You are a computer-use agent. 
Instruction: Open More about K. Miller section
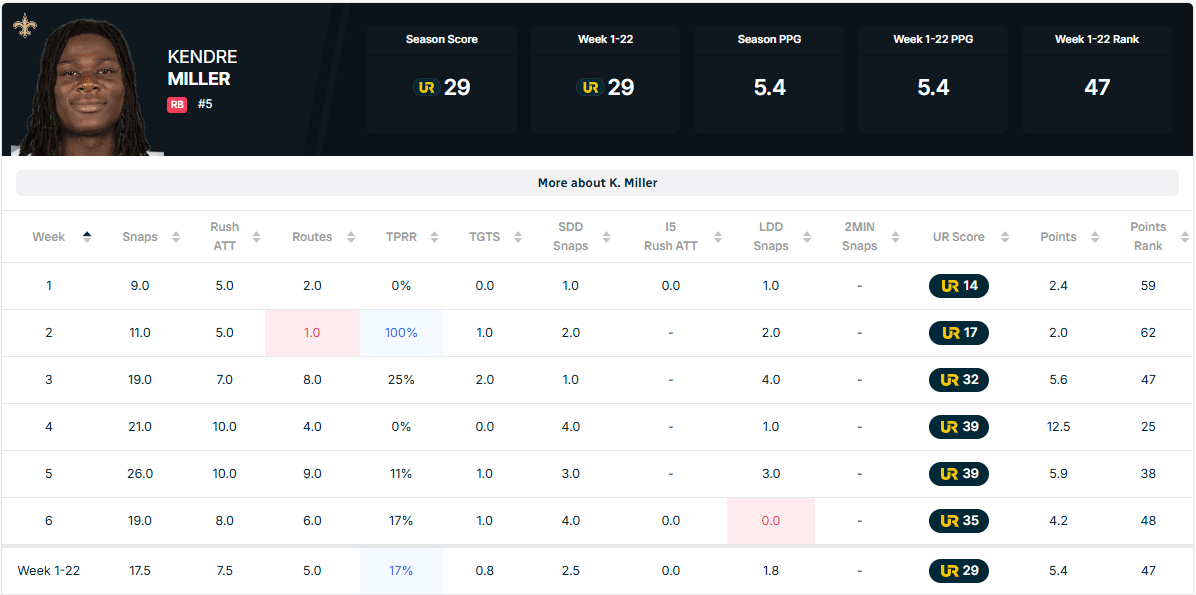pyautogui.click(x=597, y=183)
